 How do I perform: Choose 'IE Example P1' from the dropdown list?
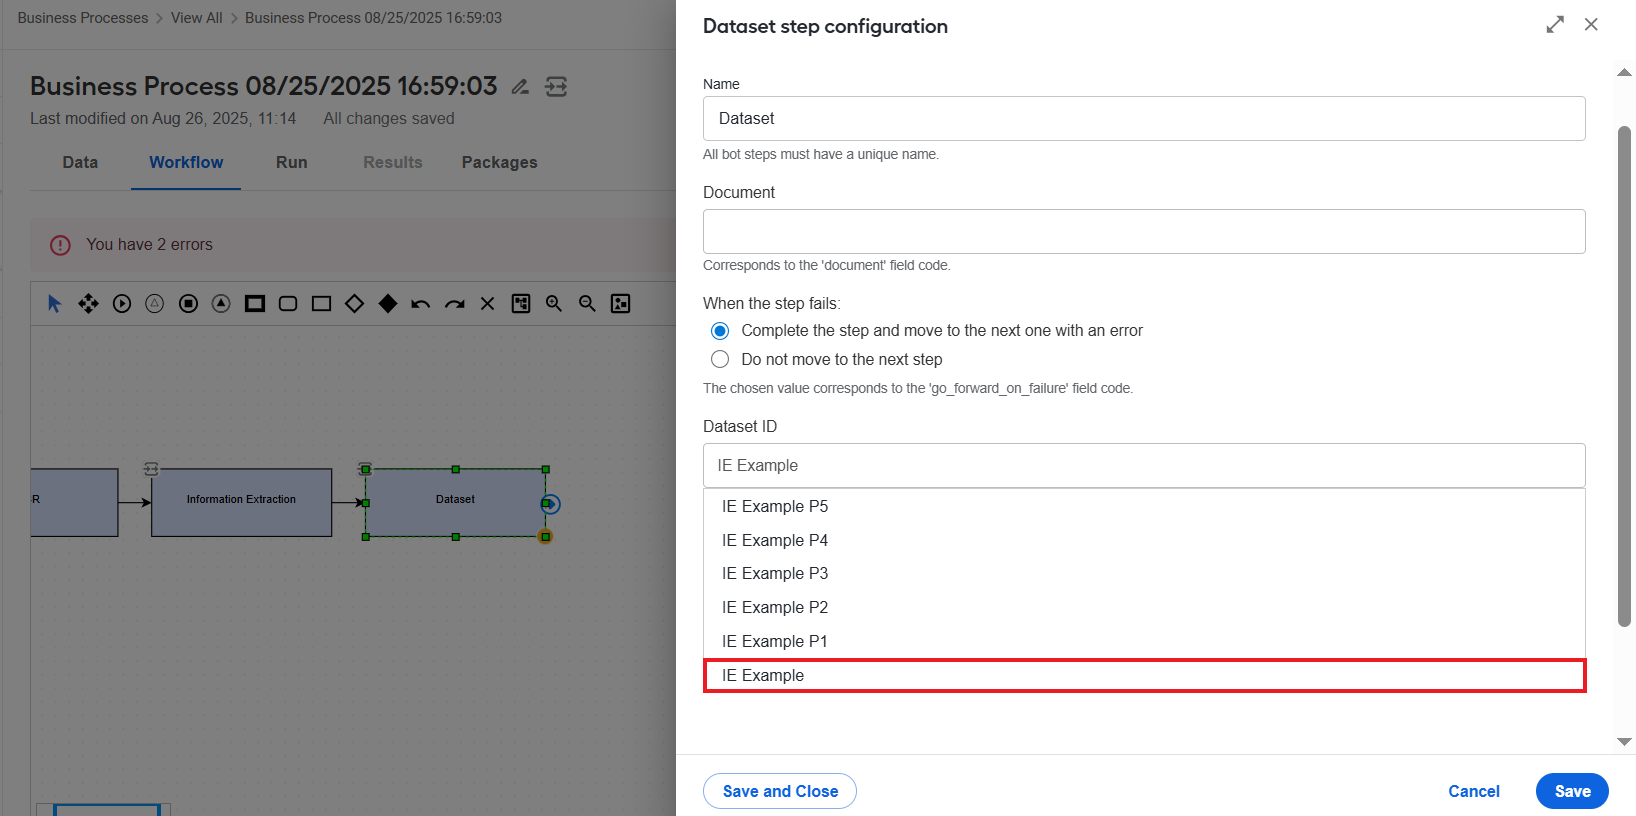(1144, 642)
